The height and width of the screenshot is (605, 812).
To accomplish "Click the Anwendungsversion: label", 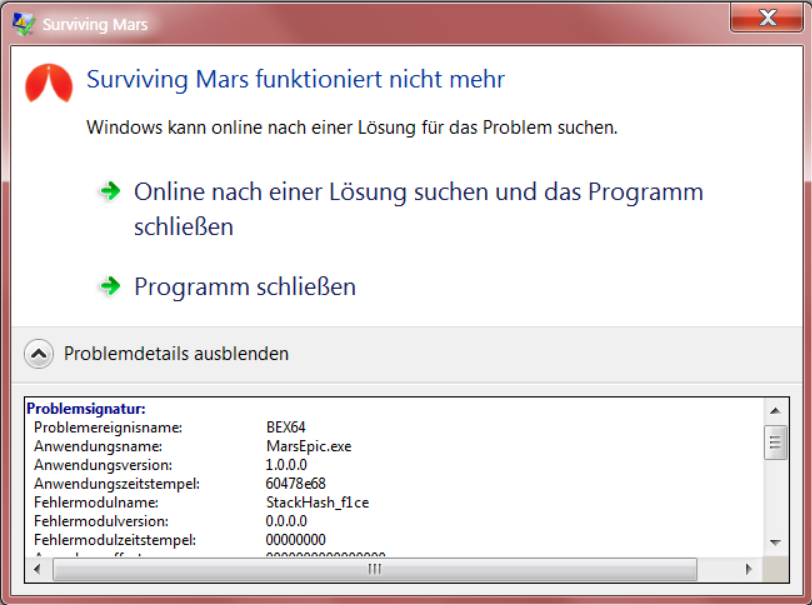I will click(x=103, y=465).
